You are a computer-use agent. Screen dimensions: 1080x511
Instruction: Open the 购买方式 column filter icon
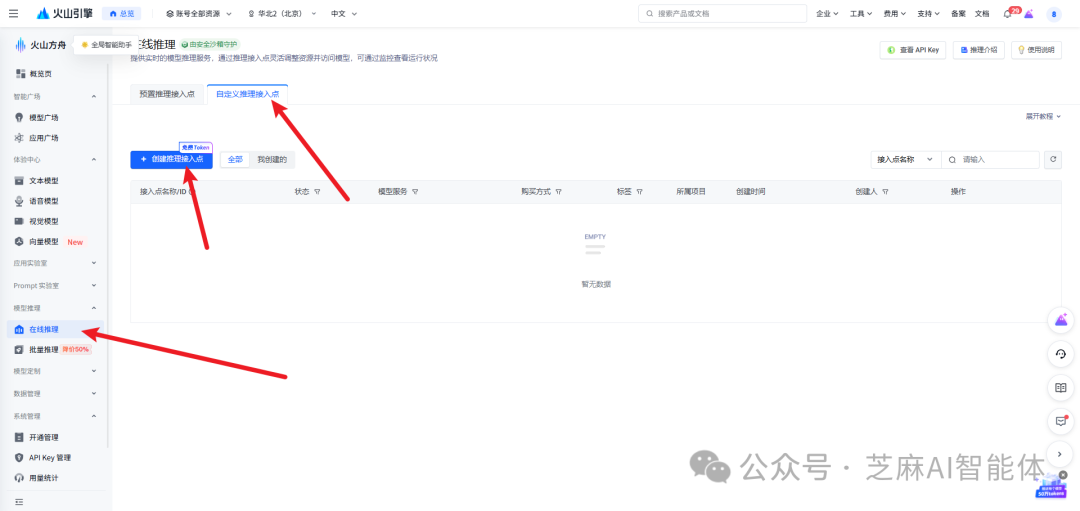coord(559,192)
